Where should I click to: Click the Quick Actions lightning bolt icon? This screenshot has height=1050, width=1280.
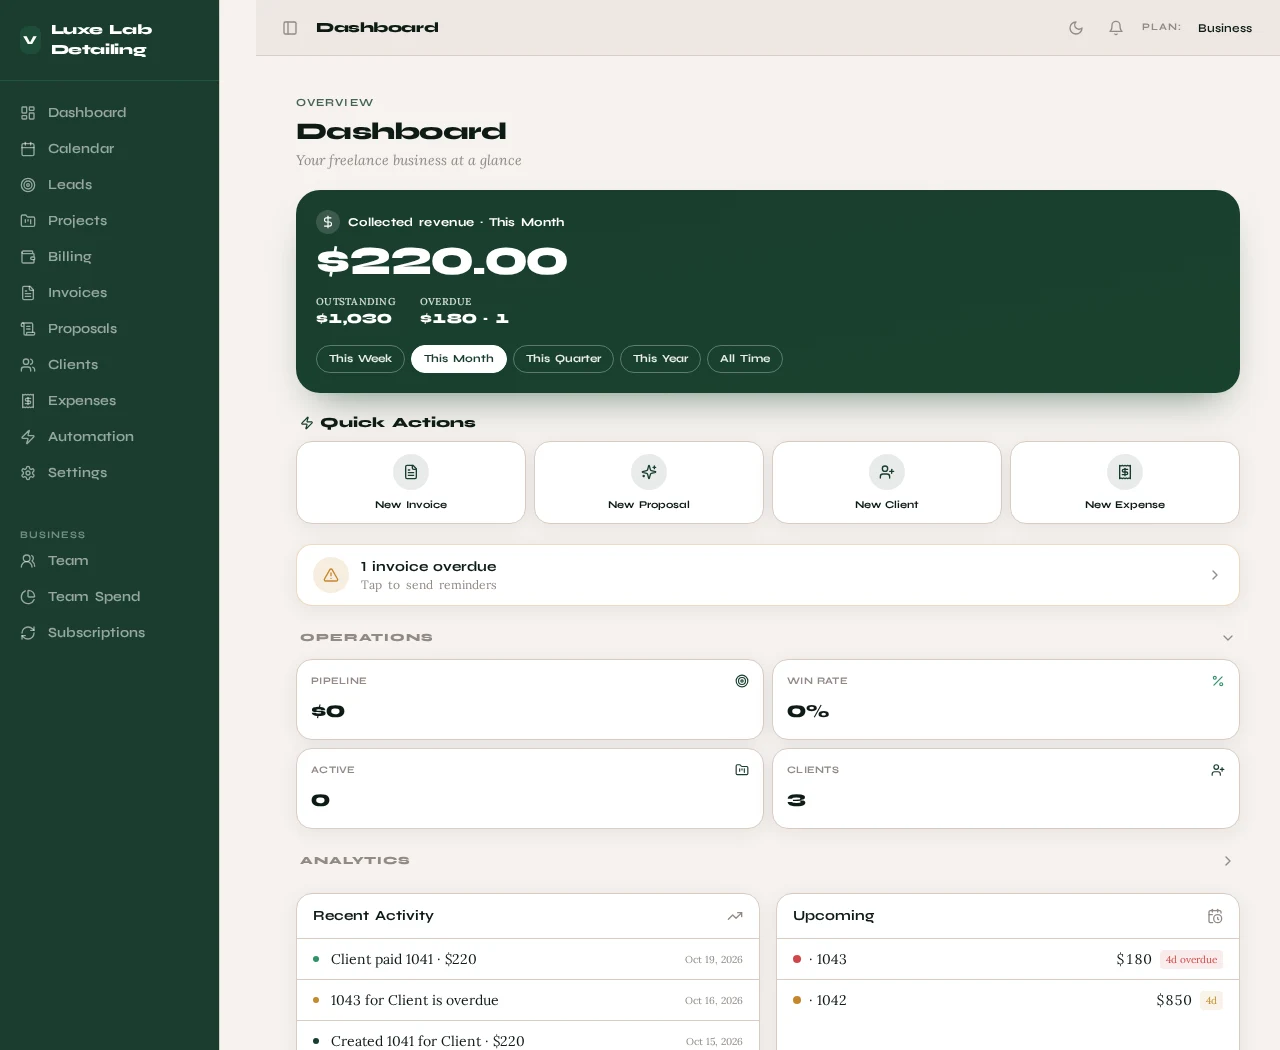click(307, 423)
